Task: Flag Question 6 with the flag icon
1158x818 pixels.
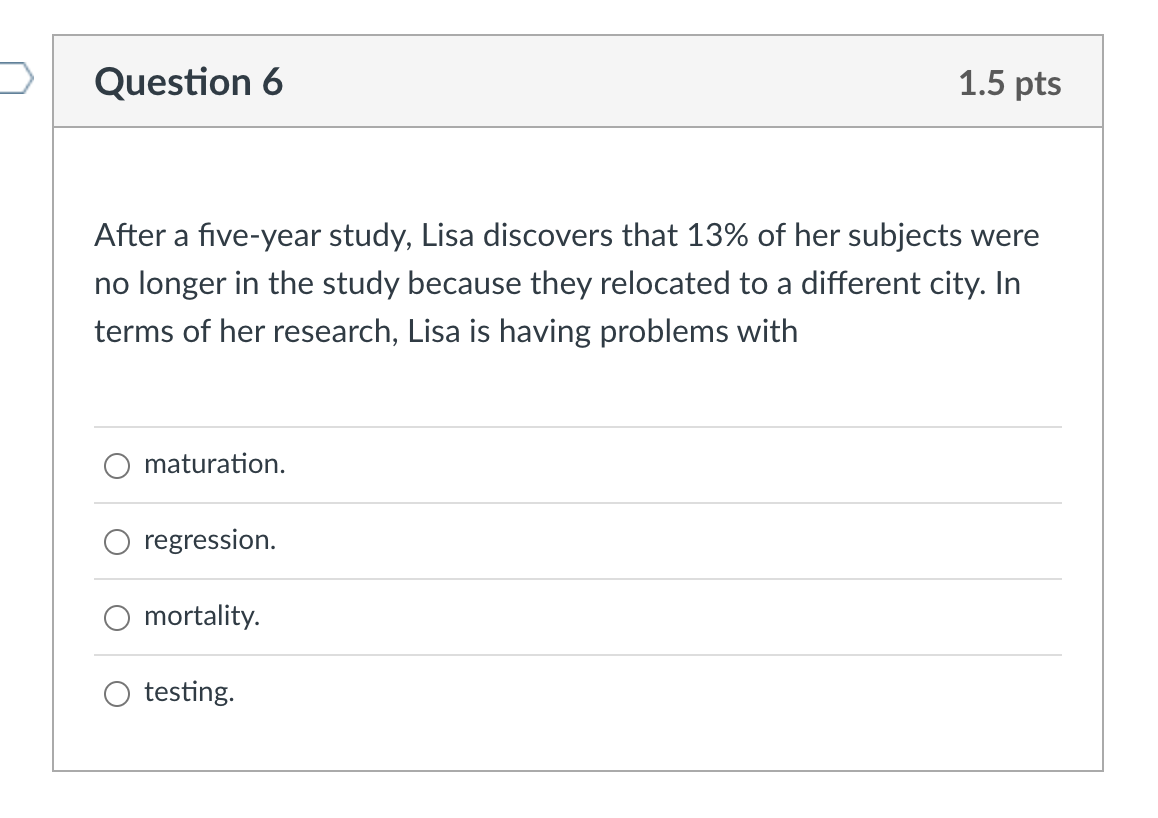Action: click(x=15, y=79)
